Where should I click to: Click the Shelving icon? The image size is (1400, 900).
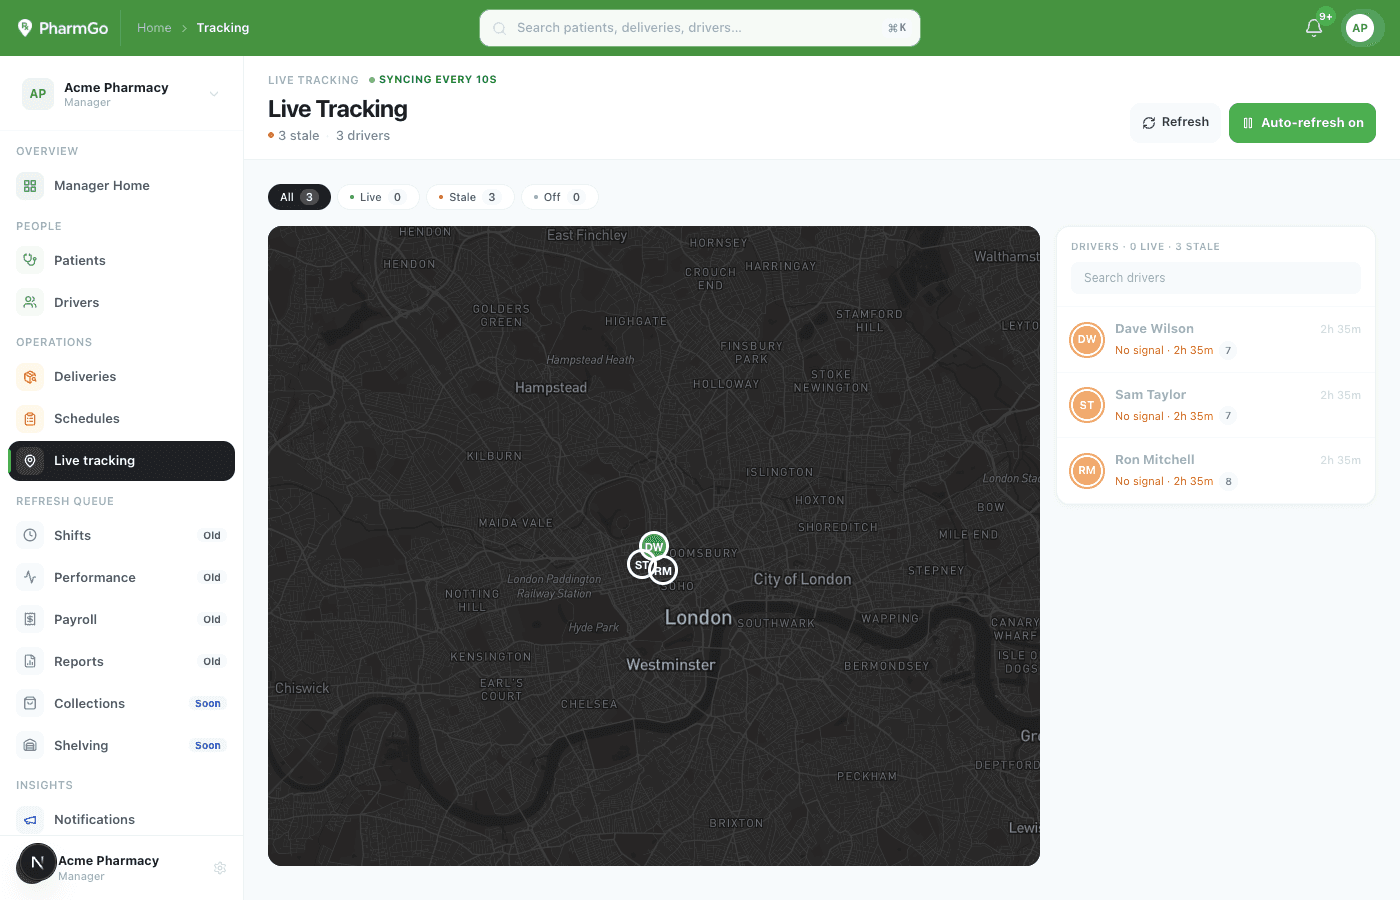click(x=30, y=746)
